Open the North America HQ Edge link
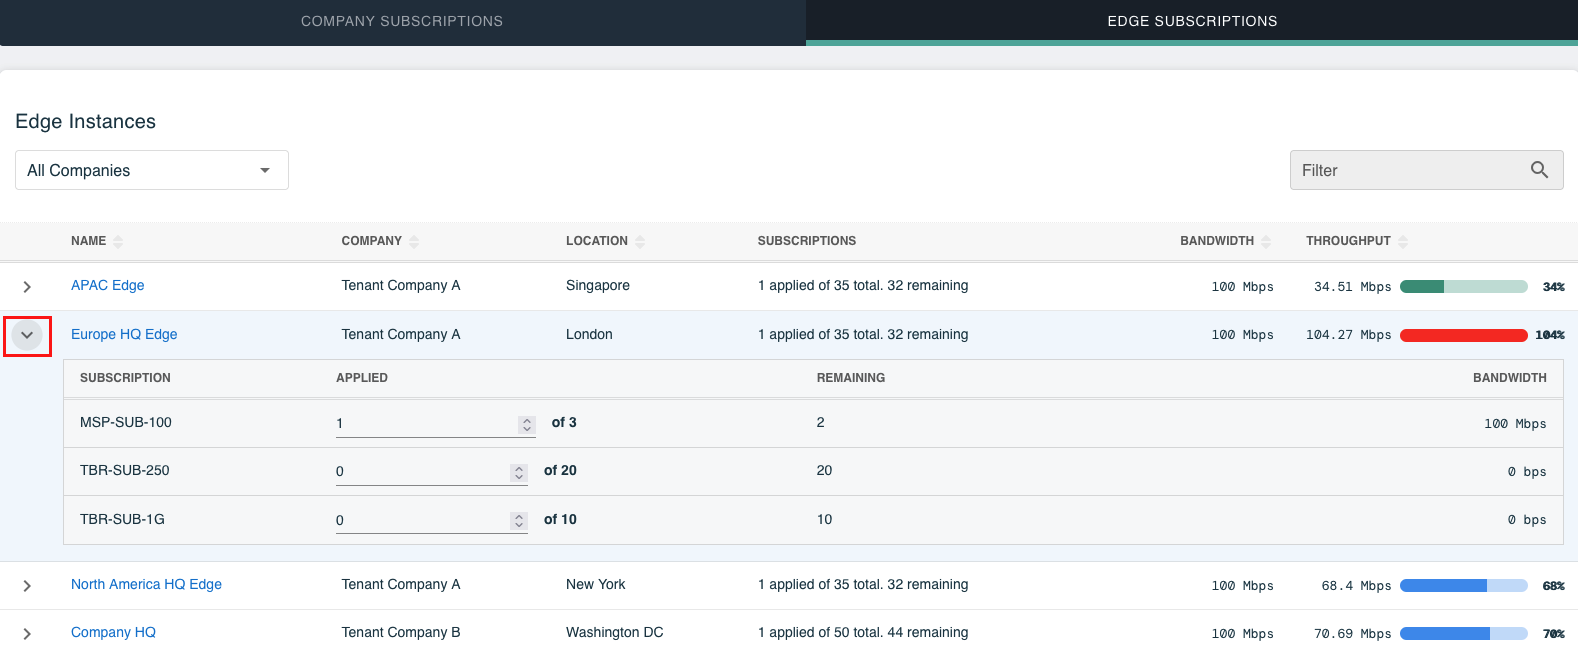This screenshot has width=1578, height=657. (x=146, y=584)
